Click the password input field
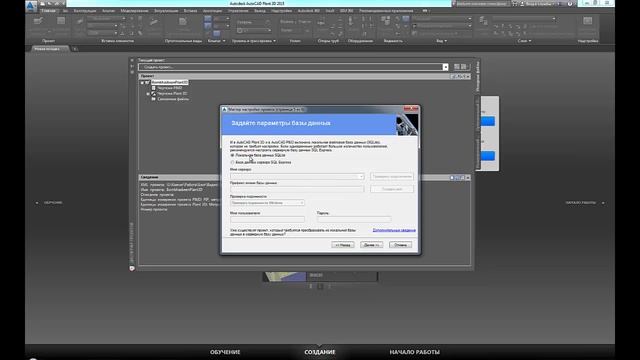The width and height of the screenshot is (640, 360). (354, 219)
